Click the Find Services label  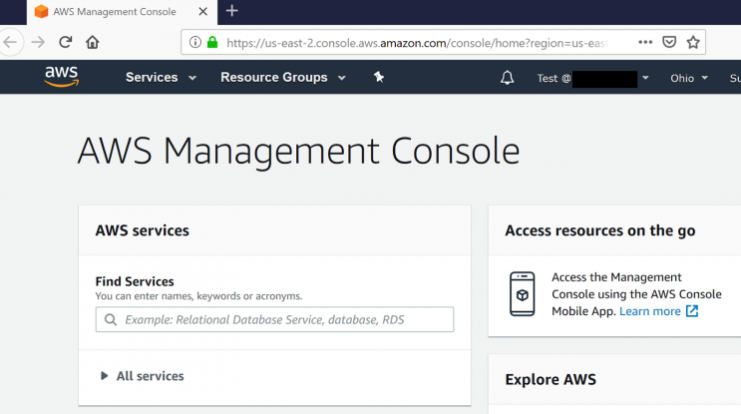pos(135,282)
